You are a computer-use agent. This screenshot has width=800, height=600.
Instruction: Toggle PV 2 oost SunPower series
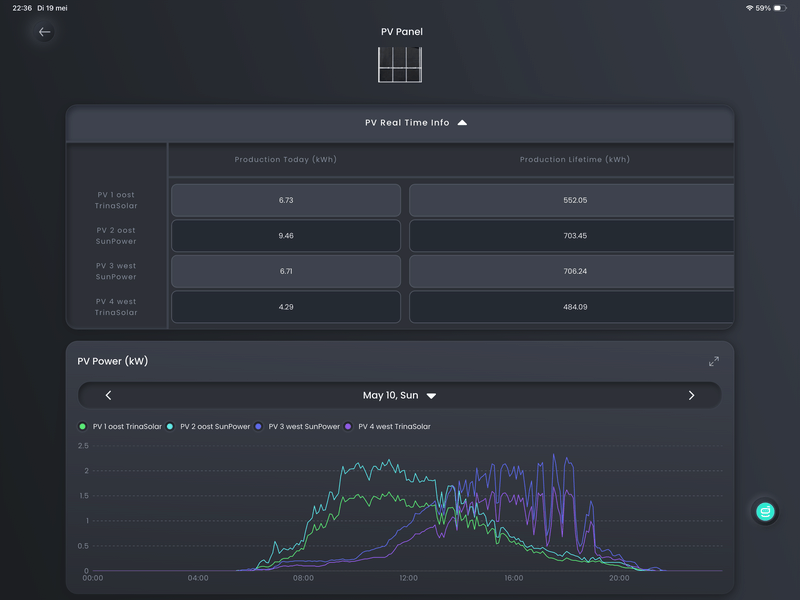click(x=208, y=427)
